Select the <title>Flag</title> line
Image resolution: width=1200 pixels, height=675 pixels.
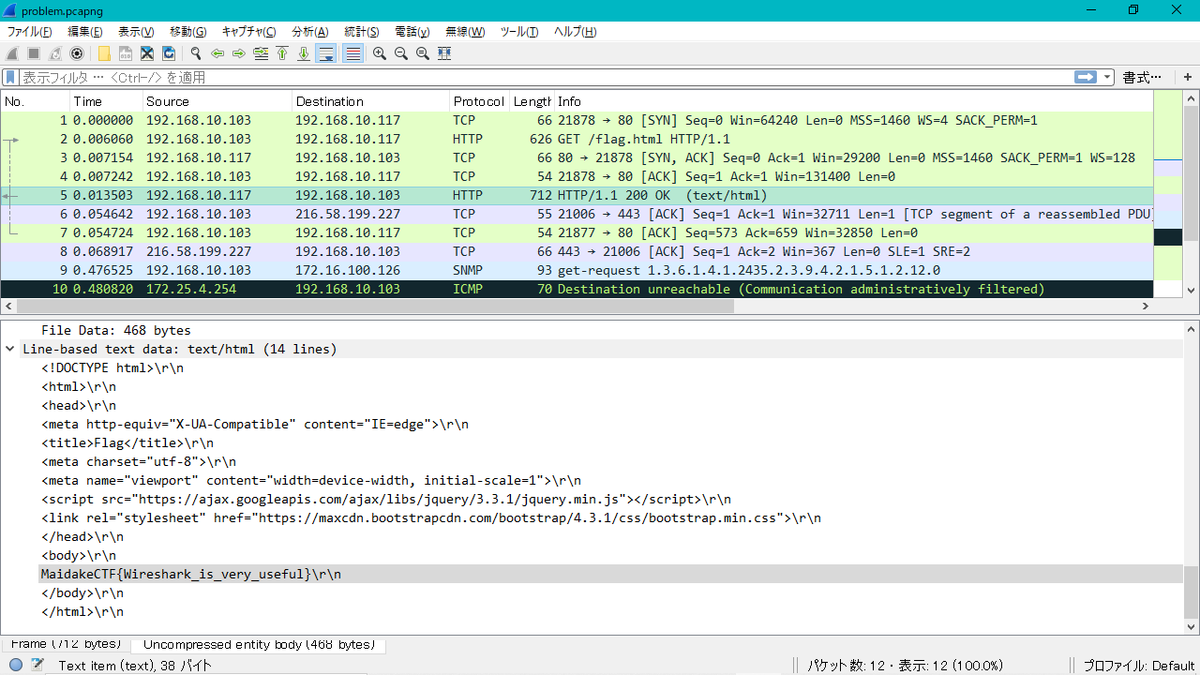coord(128,443)
